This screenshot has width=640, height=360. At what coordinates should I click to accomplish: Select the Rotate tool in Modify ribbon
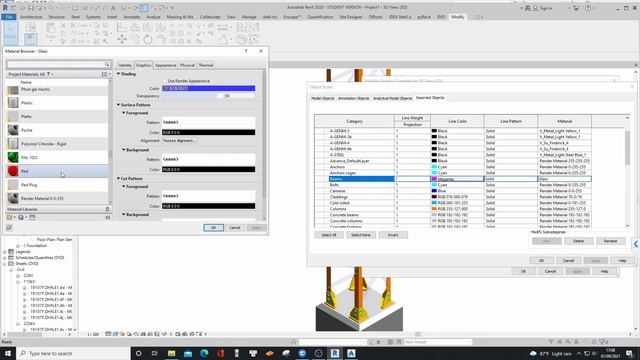coord(148,39)
